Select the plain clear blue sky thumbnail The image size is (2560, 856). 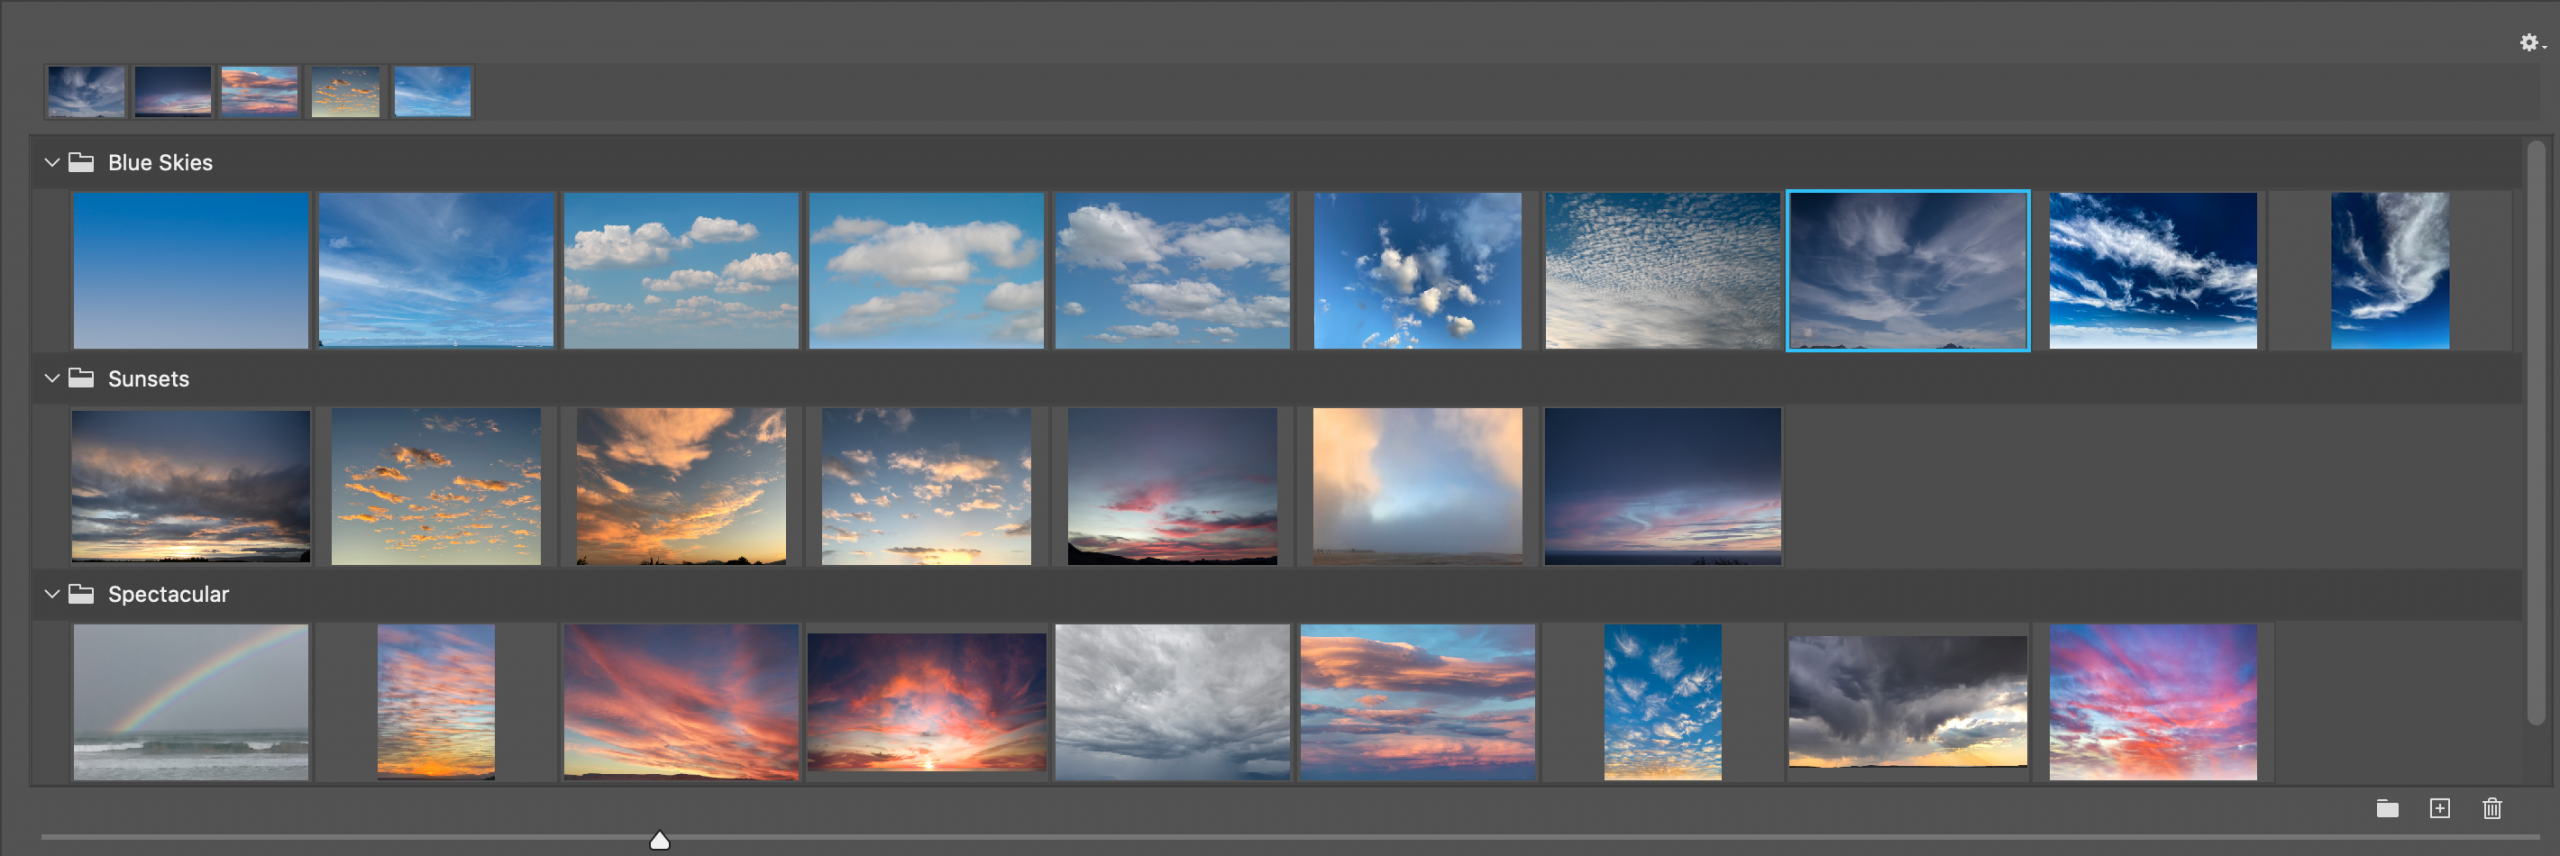tap(191, 270)
